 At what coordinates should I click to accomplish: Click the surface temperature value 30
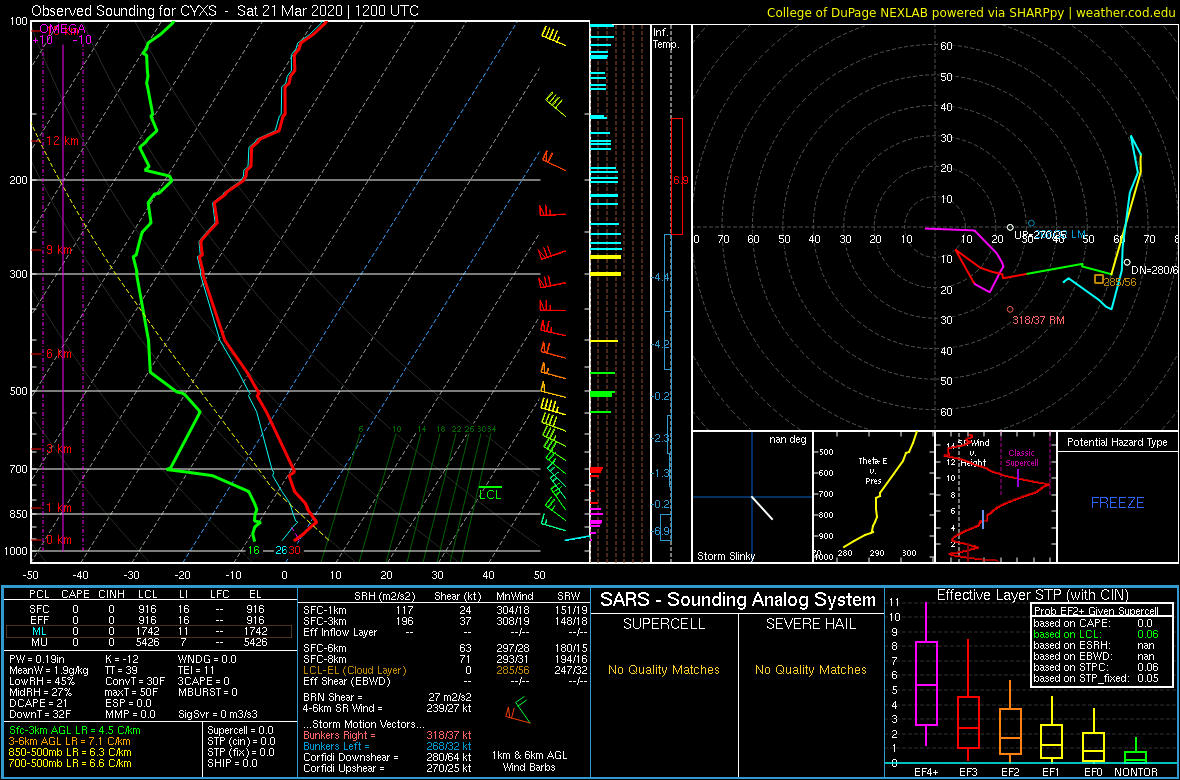pyautogui.click(x=295, y=550)
